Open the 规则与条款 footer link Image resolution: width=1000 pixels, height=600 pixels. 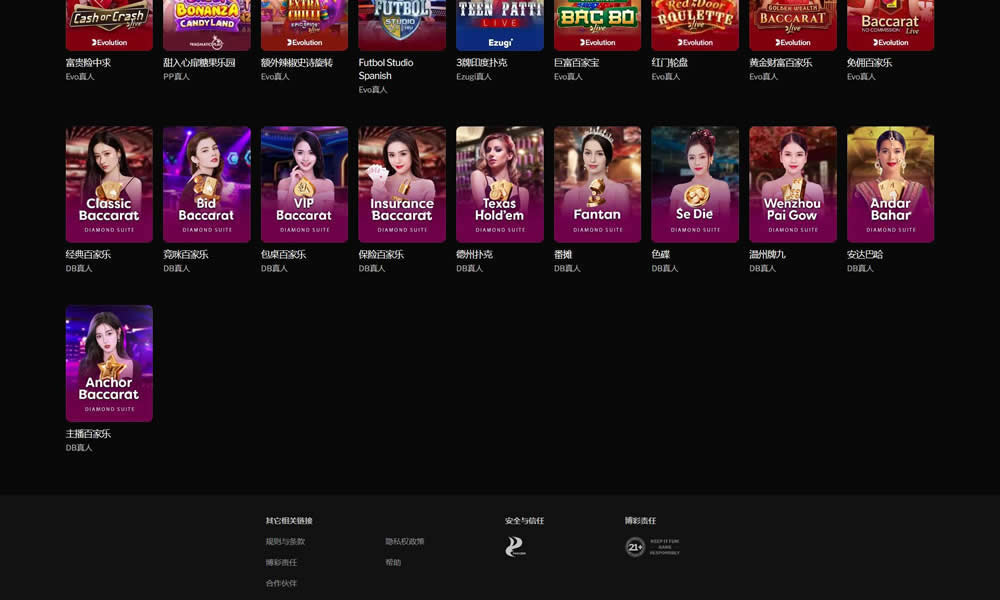point(285,541)
